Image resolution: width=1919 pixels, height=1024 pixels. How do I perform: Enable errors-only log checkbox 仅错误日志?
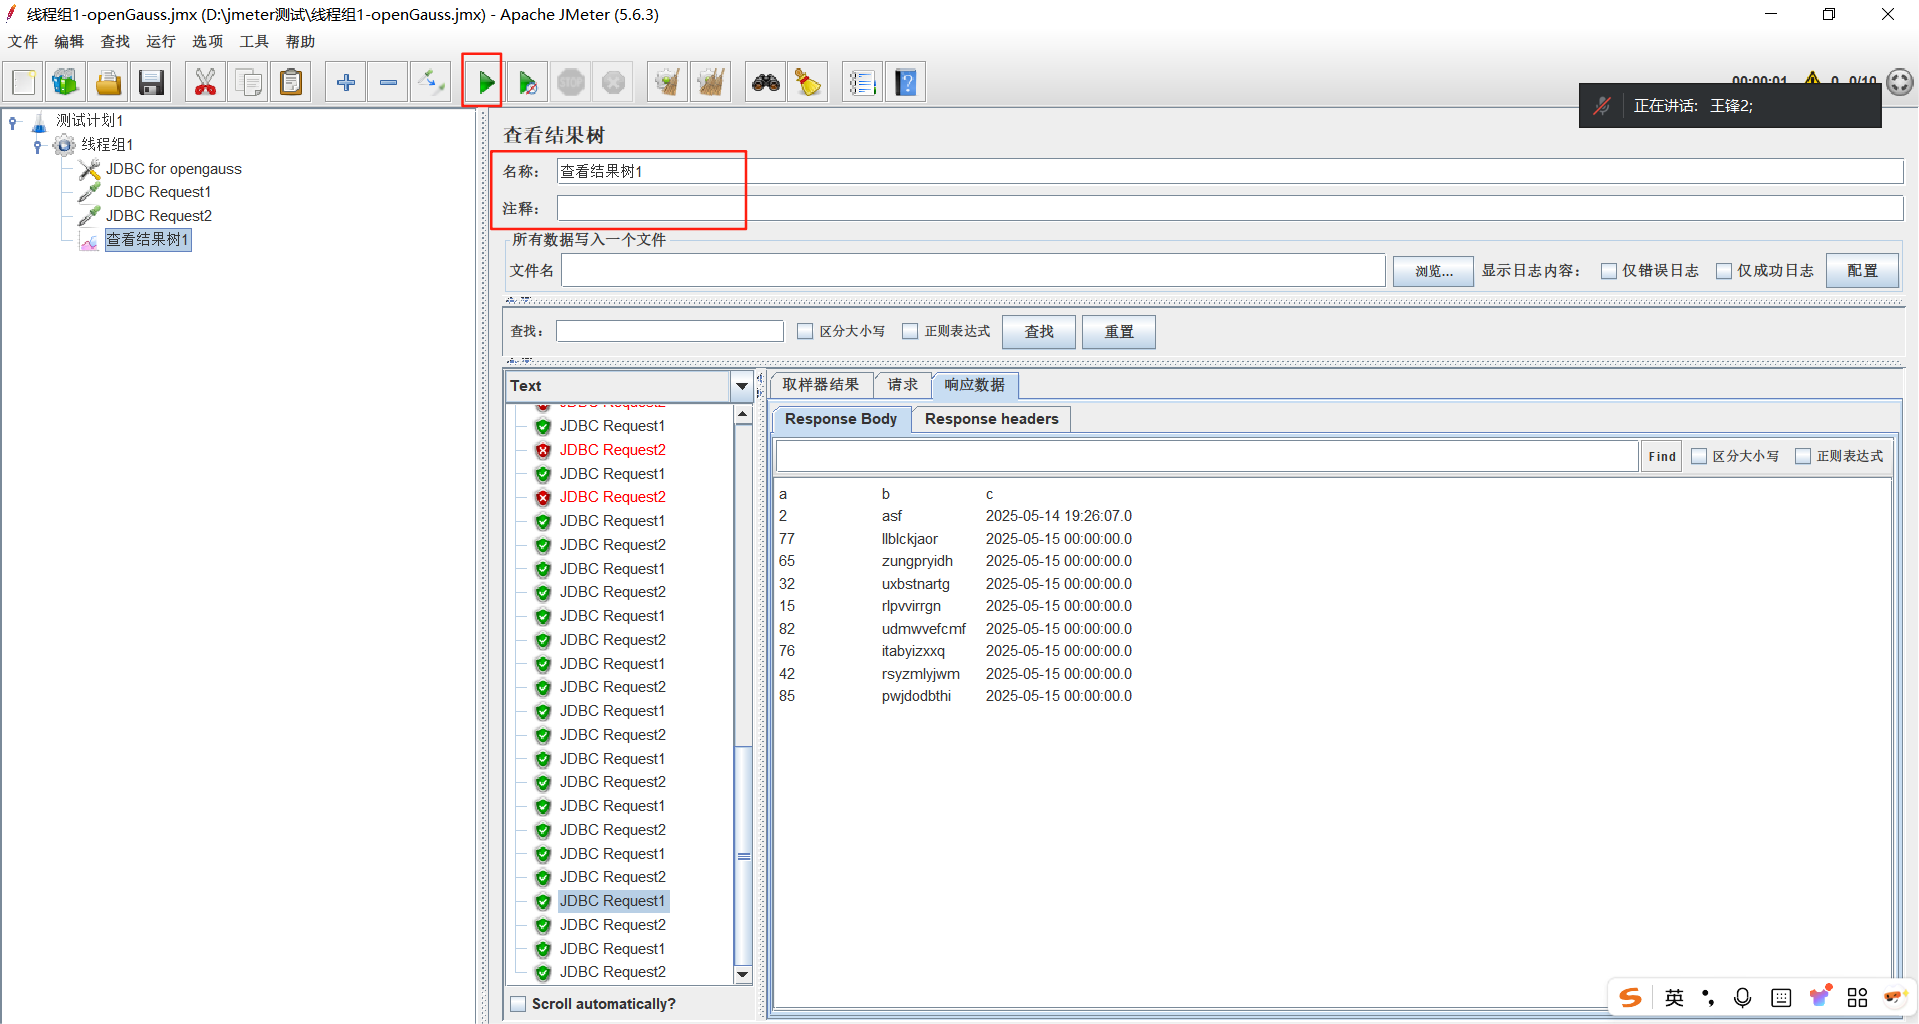(x=1609, y=271)
